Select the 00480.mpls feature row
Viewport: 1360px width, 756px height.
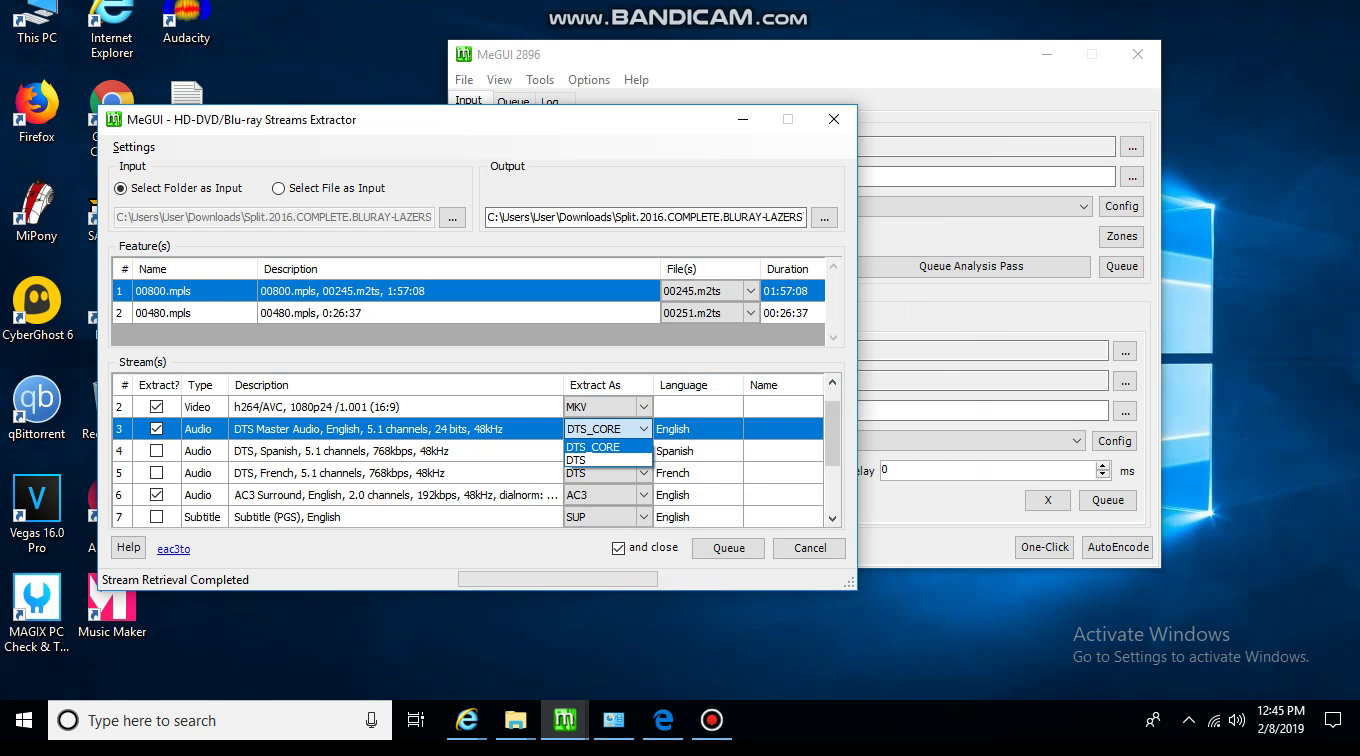coord(468,313)
